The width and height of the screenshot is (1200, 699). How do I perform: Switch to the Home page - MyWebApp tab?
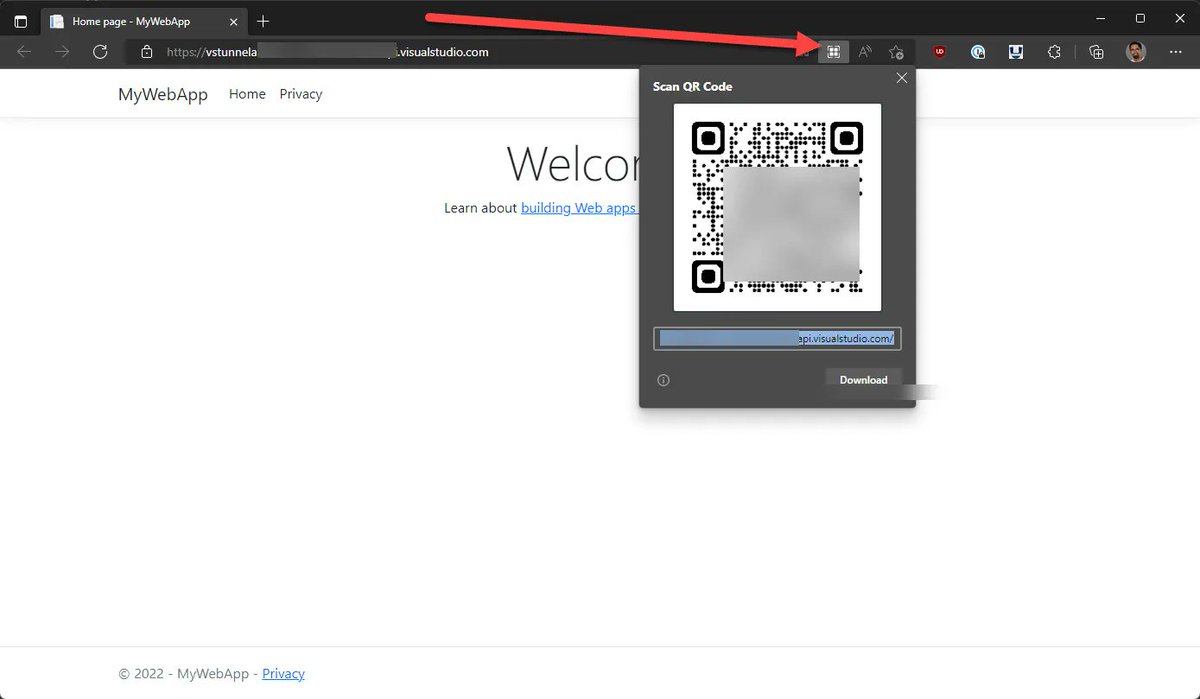click(130, 20)
